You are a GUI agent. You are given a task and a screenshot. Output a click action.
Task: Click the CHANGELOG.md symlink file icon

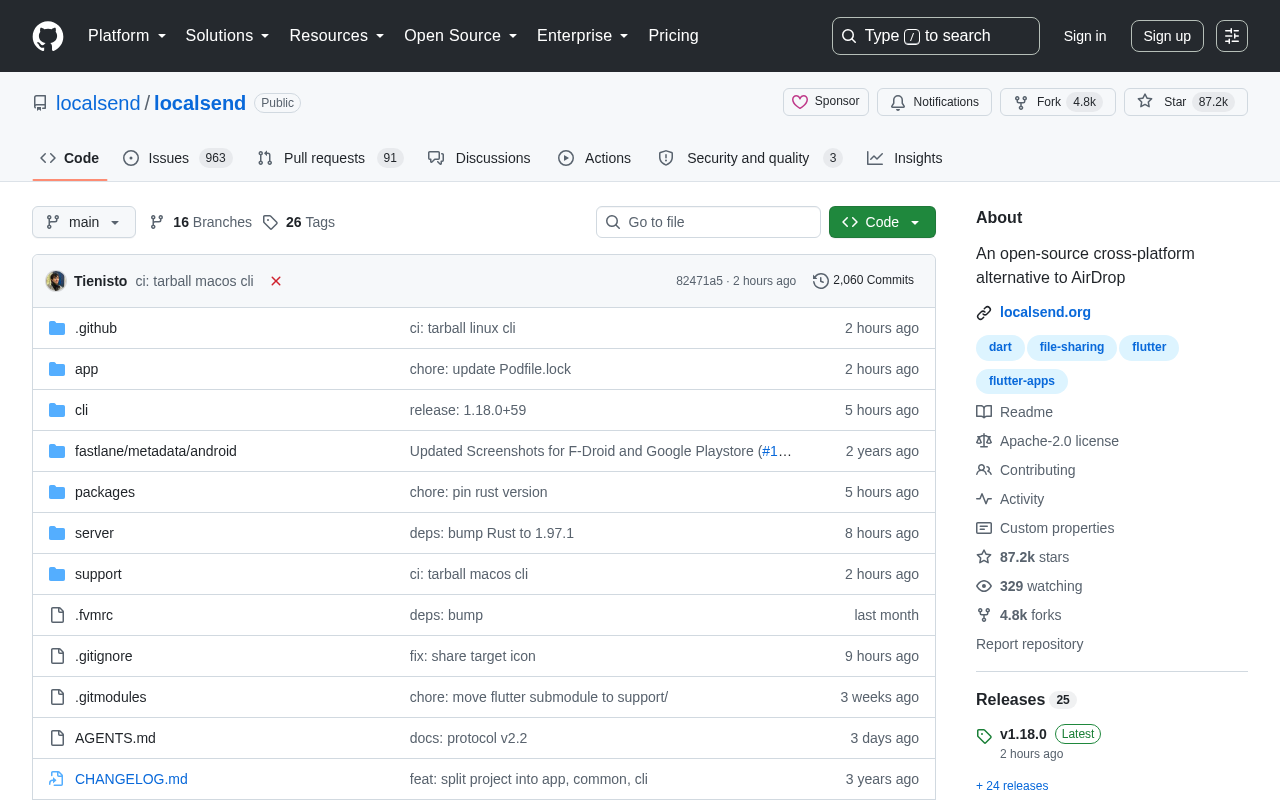point(57,779)
